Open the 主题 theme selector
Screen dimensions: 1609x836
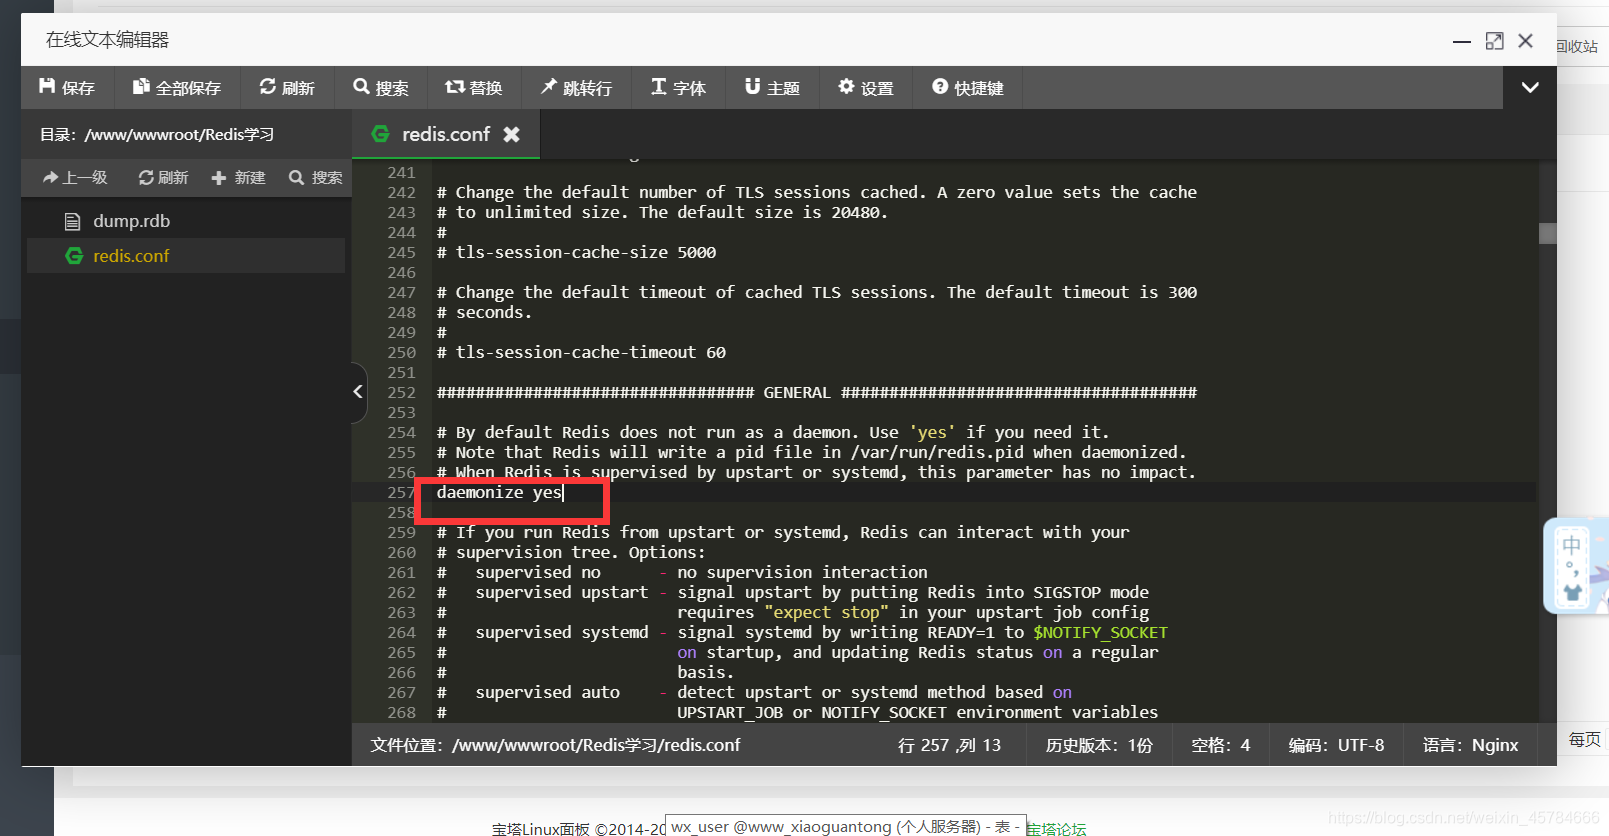point(773,88)
